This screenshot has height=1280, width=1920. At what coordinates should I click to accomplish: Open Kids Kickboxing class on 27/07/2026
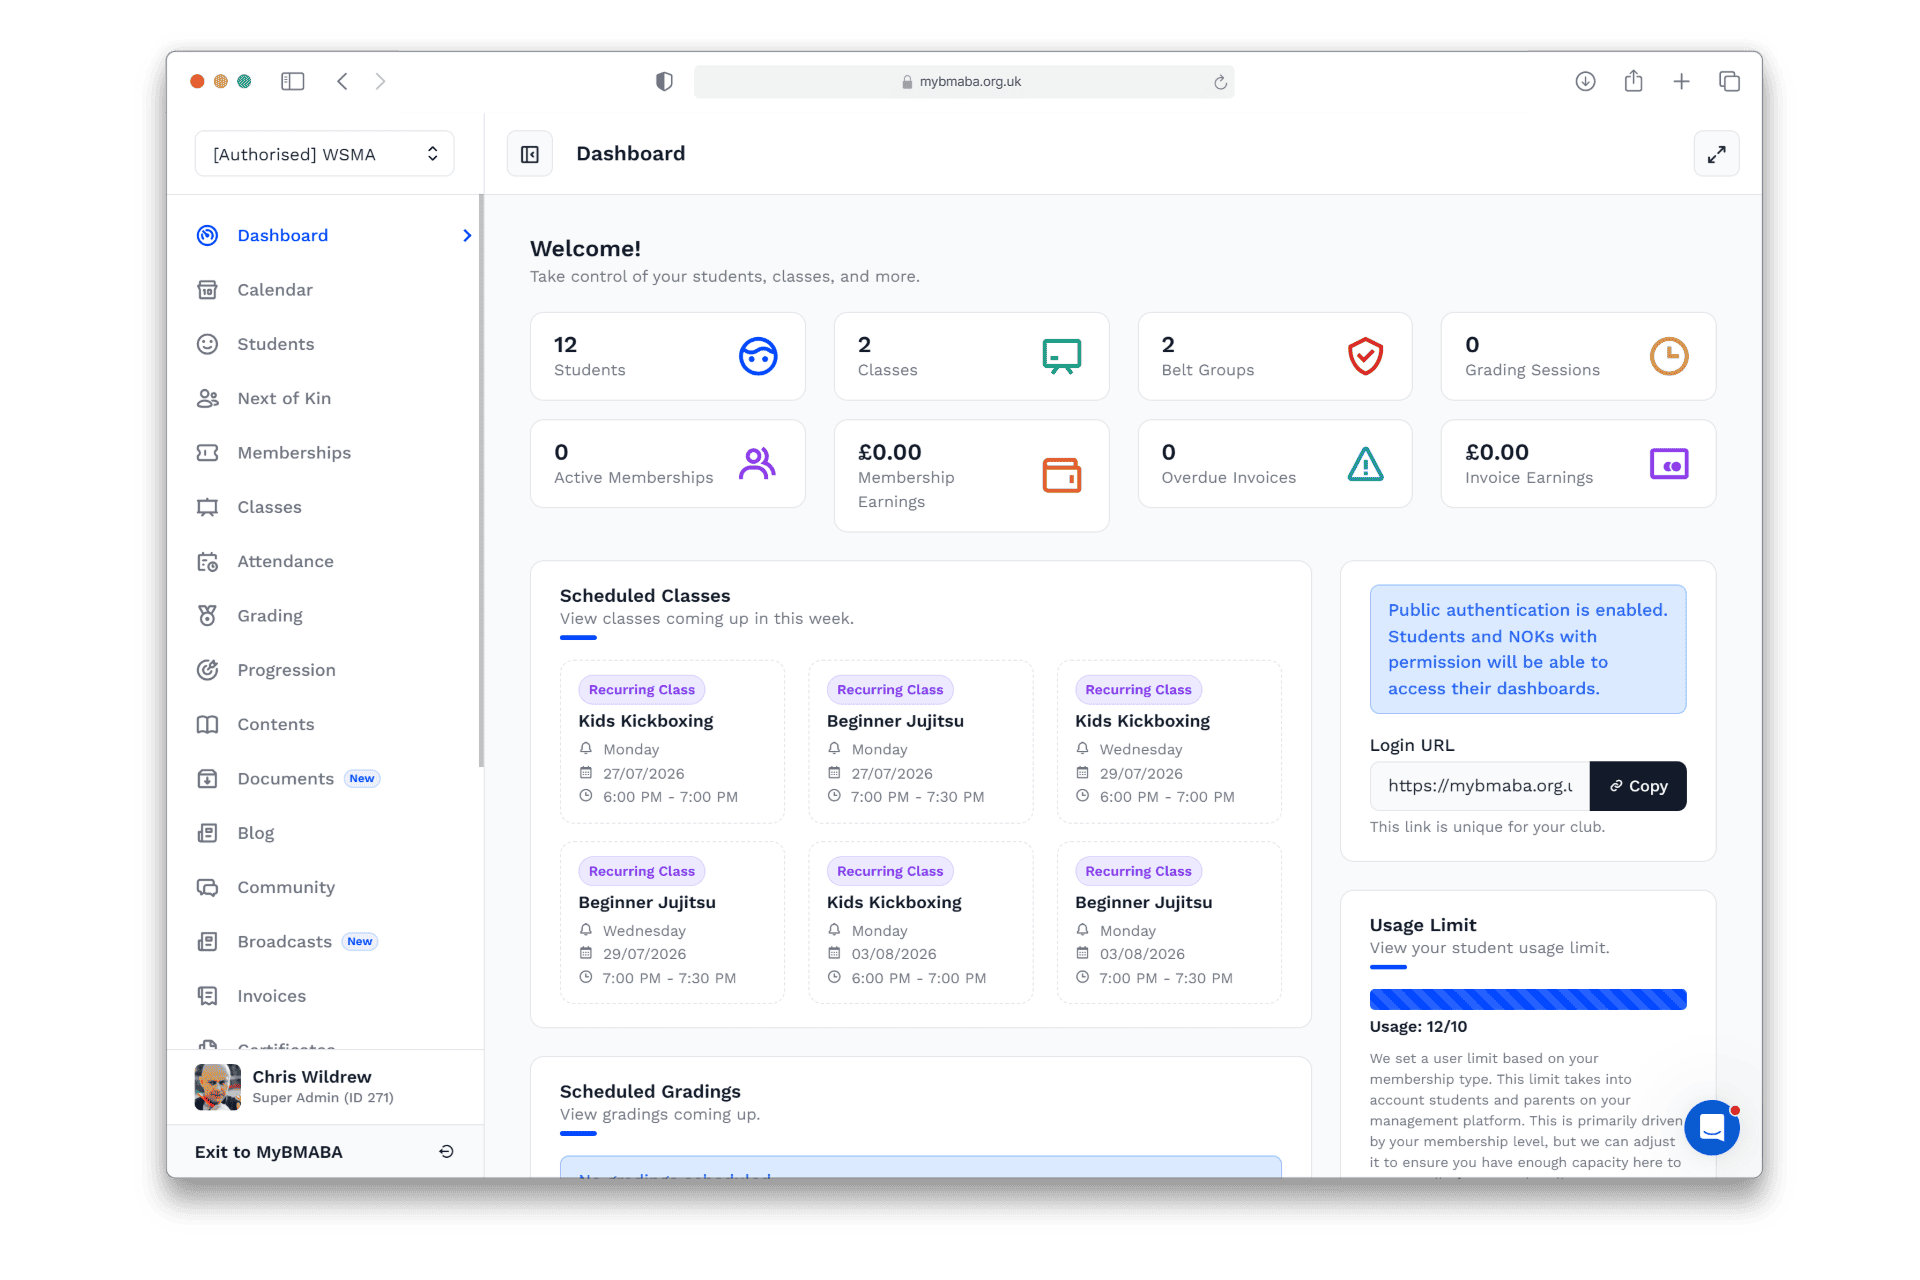672,742
